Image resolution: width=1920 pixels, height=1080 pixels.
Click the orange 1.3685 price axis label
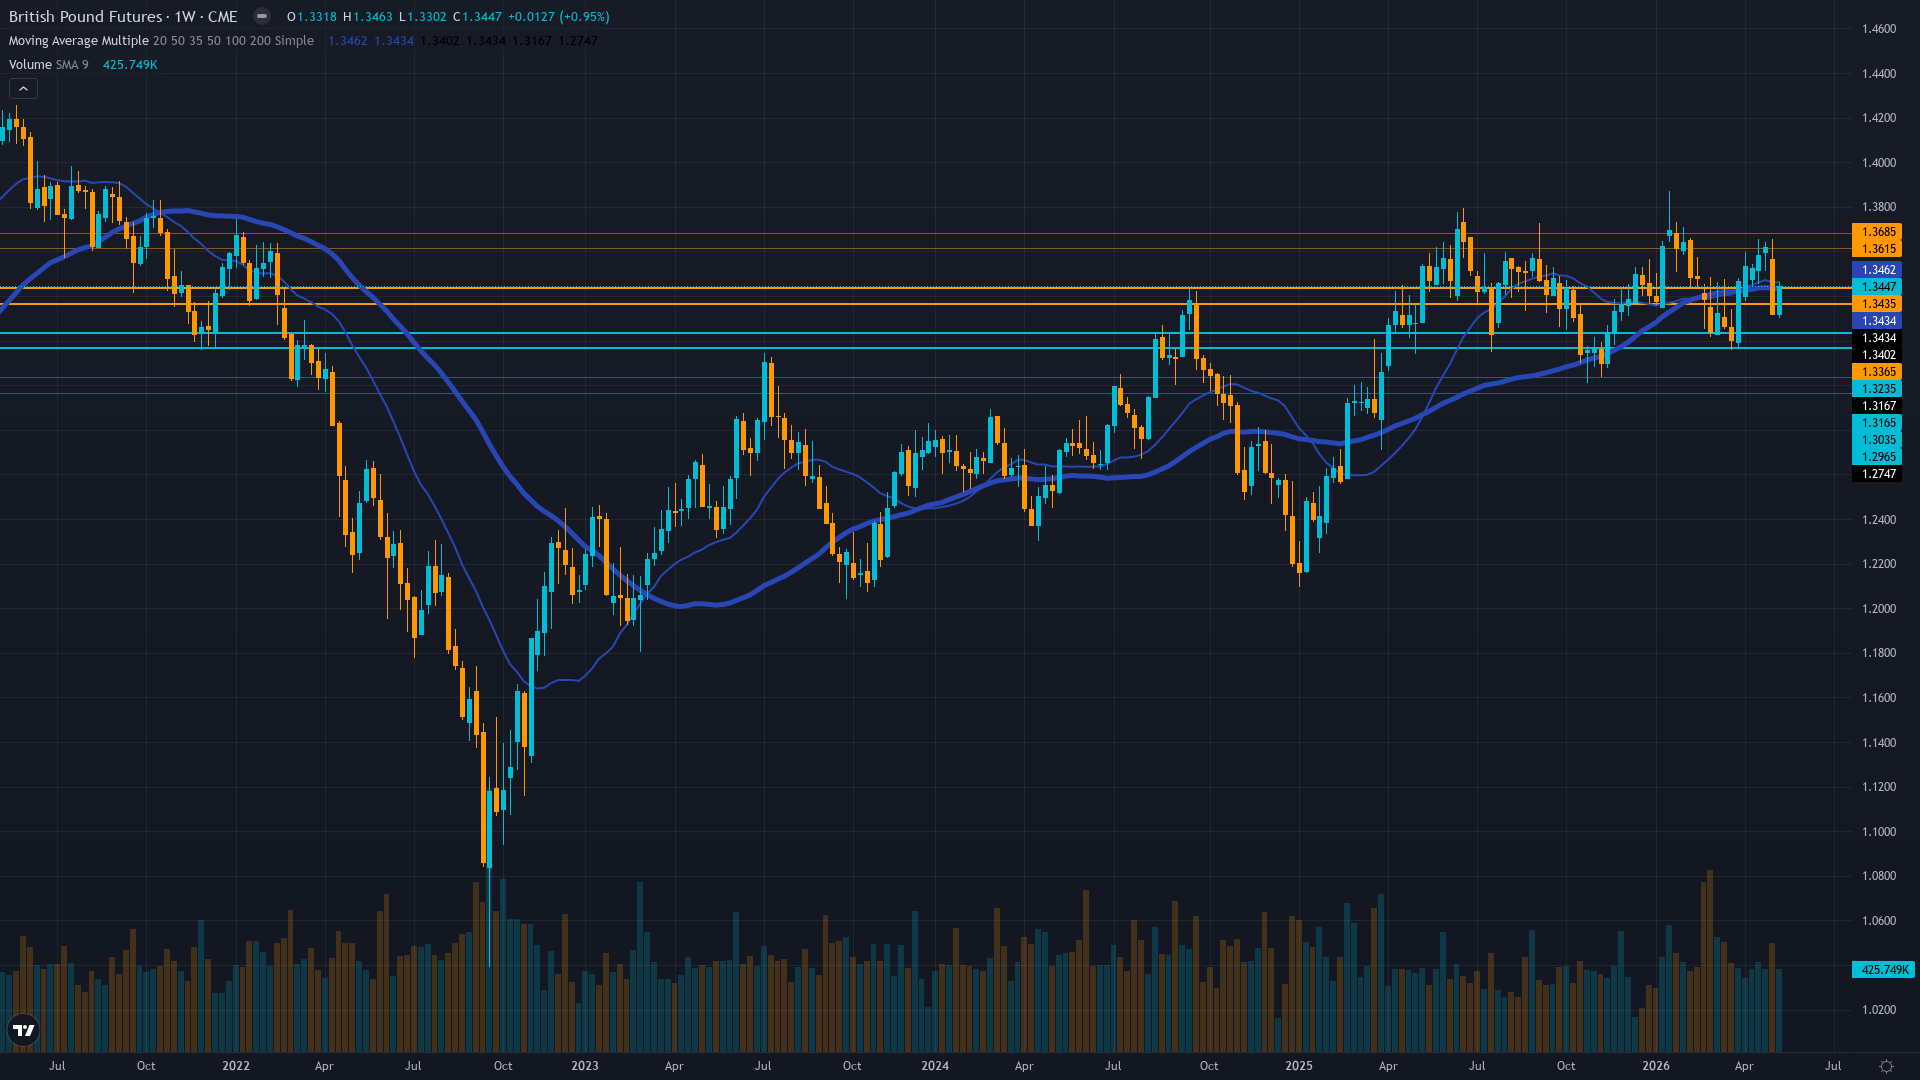click(1877, 232)
